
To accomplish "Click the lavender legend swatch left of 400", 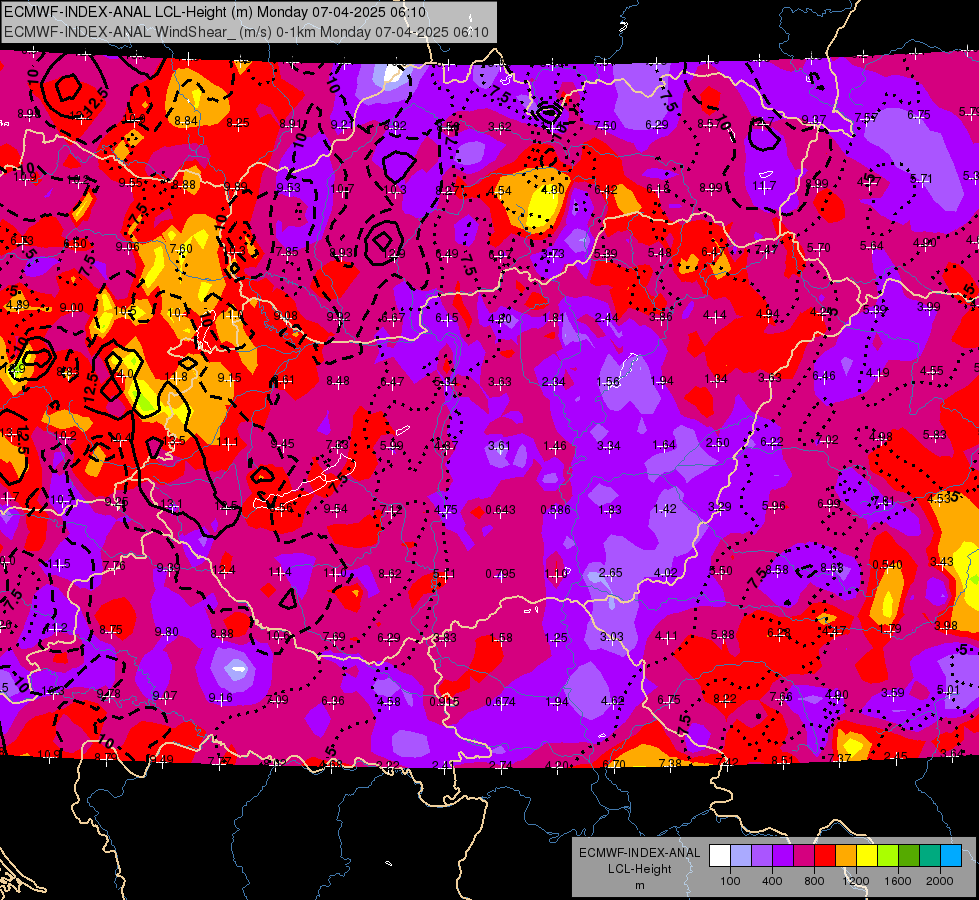I will click(x=762, y=856).
